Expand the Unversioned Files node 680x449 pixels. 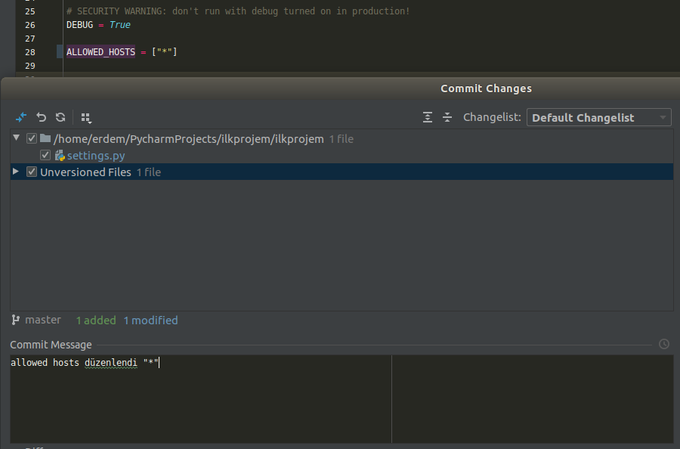pyautogui.click(x=16, y=171)
